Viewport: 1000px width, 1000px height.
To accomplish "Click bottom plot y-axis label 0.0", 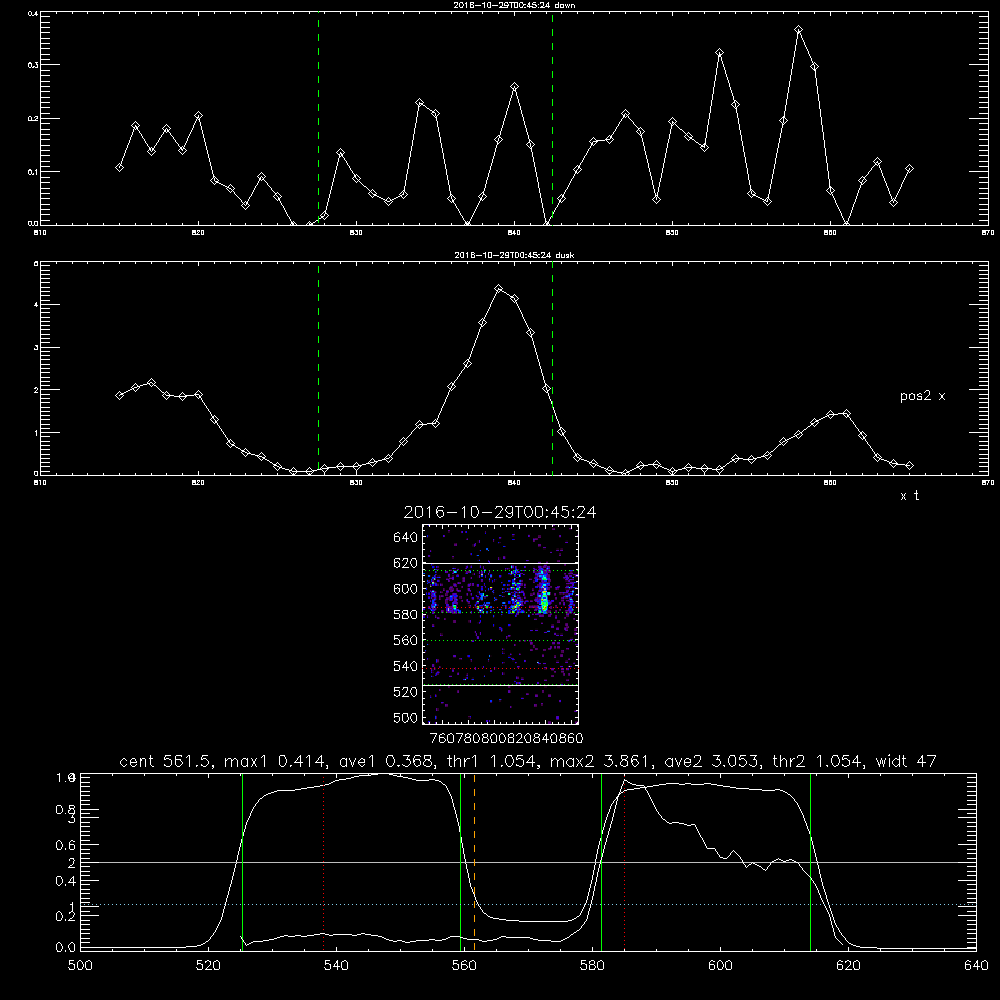I will [66, 948].
